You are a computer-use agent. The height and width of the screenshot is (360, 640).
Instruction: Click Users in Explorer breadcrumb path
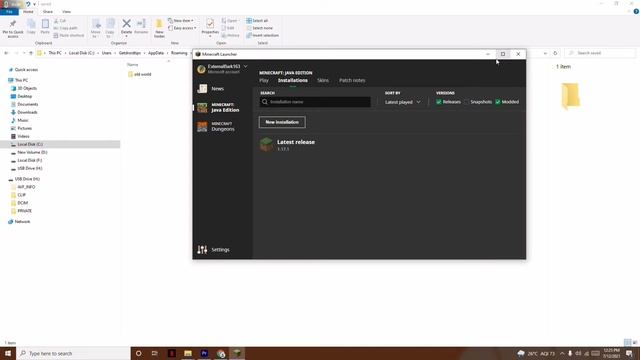tap(107, 53)
